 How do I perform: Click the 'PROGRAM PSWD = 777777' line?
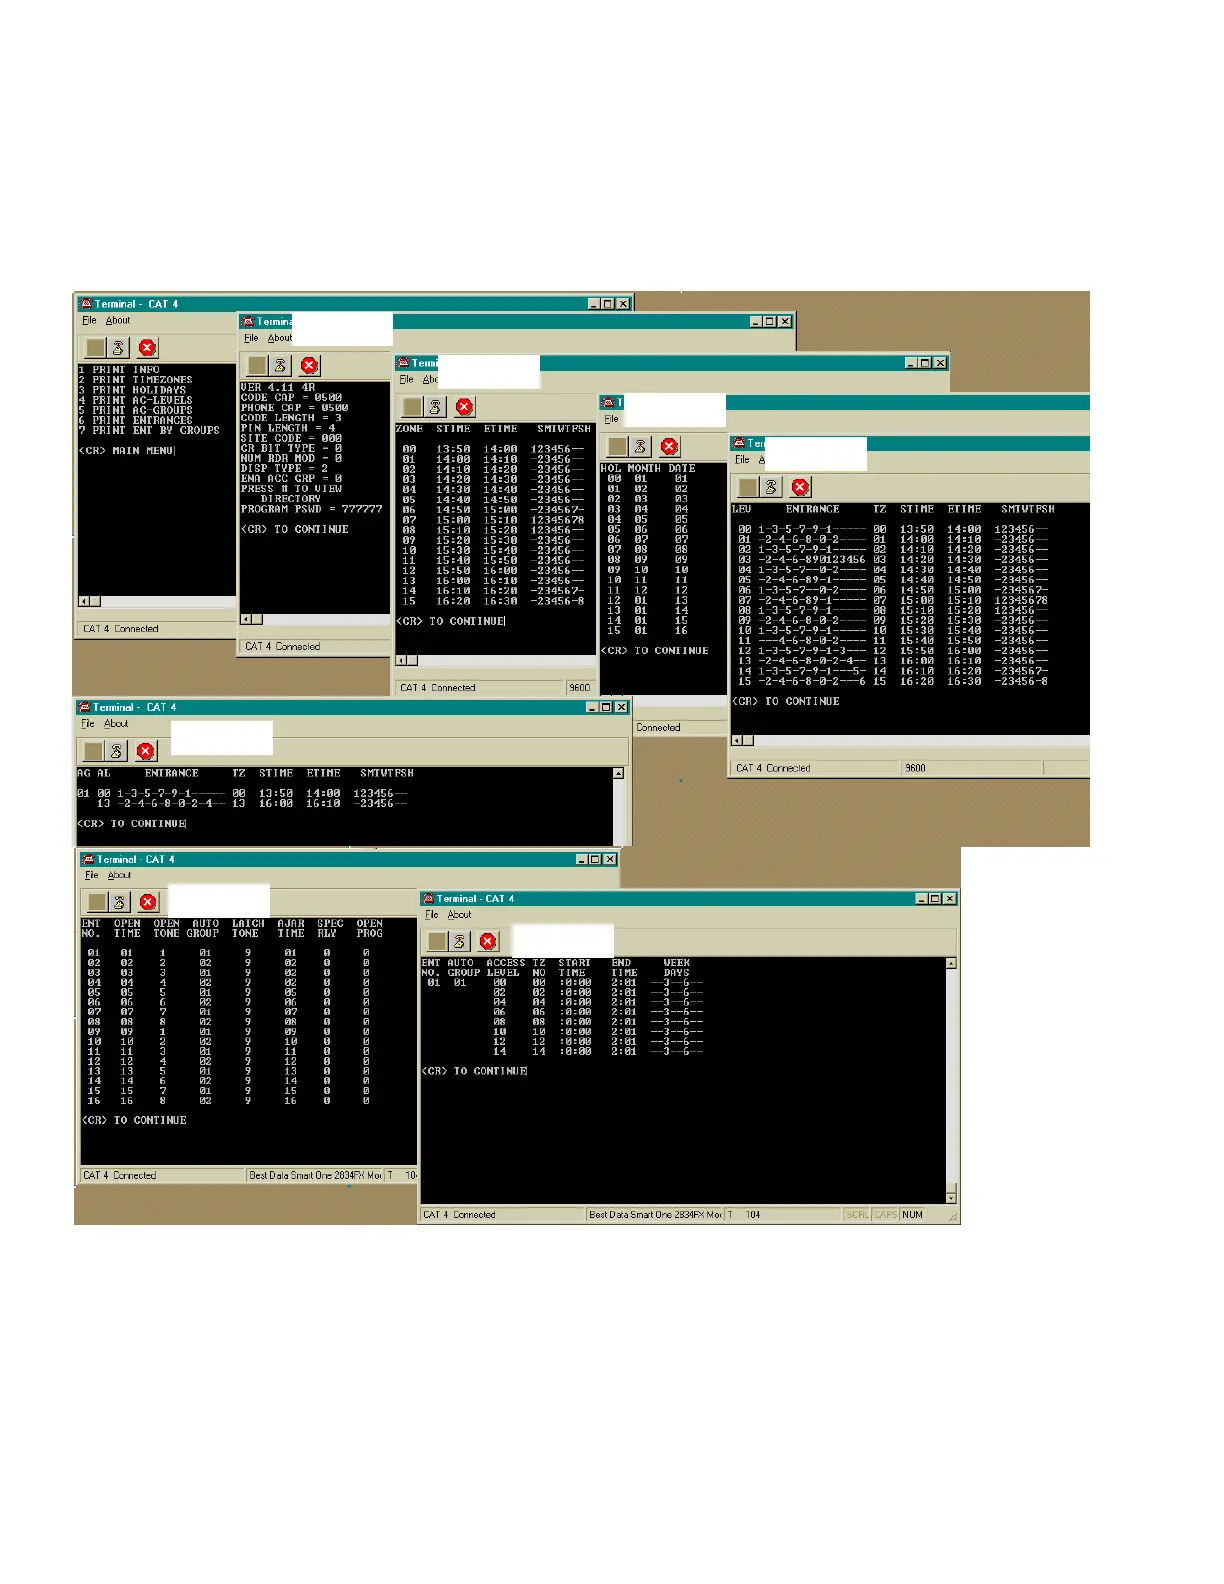[x=312, y=509]
